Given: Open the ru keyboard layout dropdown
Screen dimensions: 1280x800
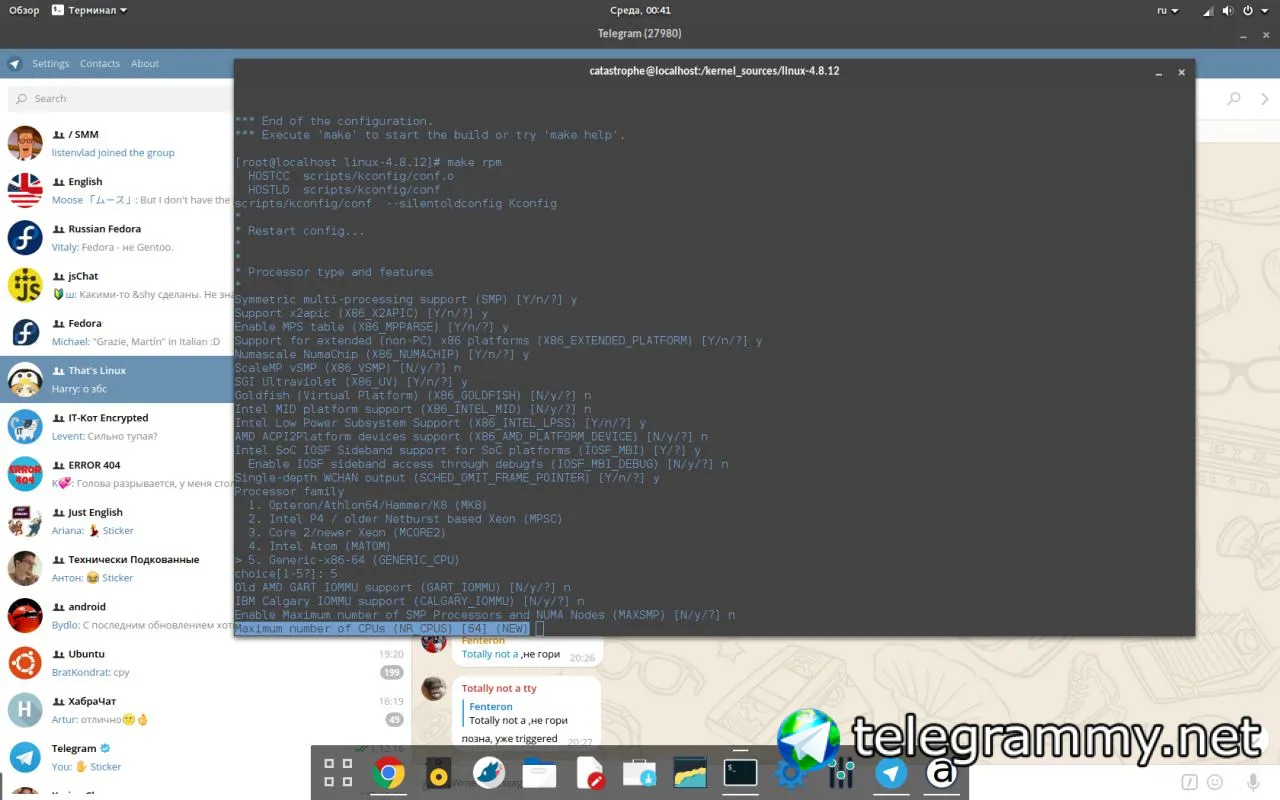Looking at the screenshot, I should pos(1168,11).
